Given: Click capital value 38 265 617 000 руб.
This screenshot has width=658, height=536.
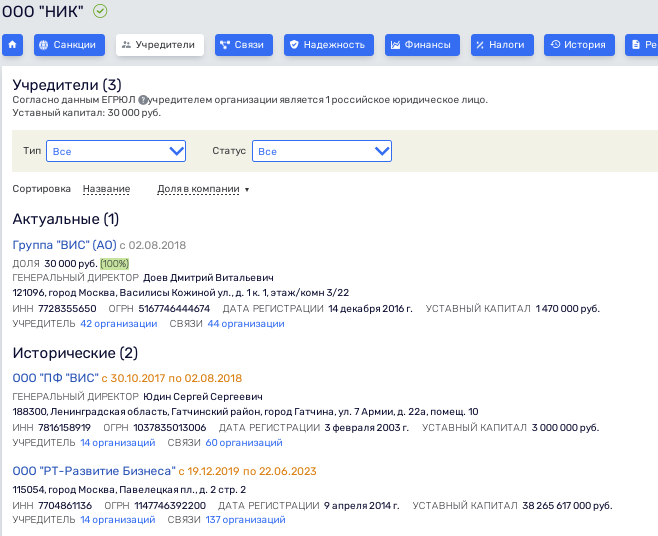Looking at the screenshot, I should [567, 505].
